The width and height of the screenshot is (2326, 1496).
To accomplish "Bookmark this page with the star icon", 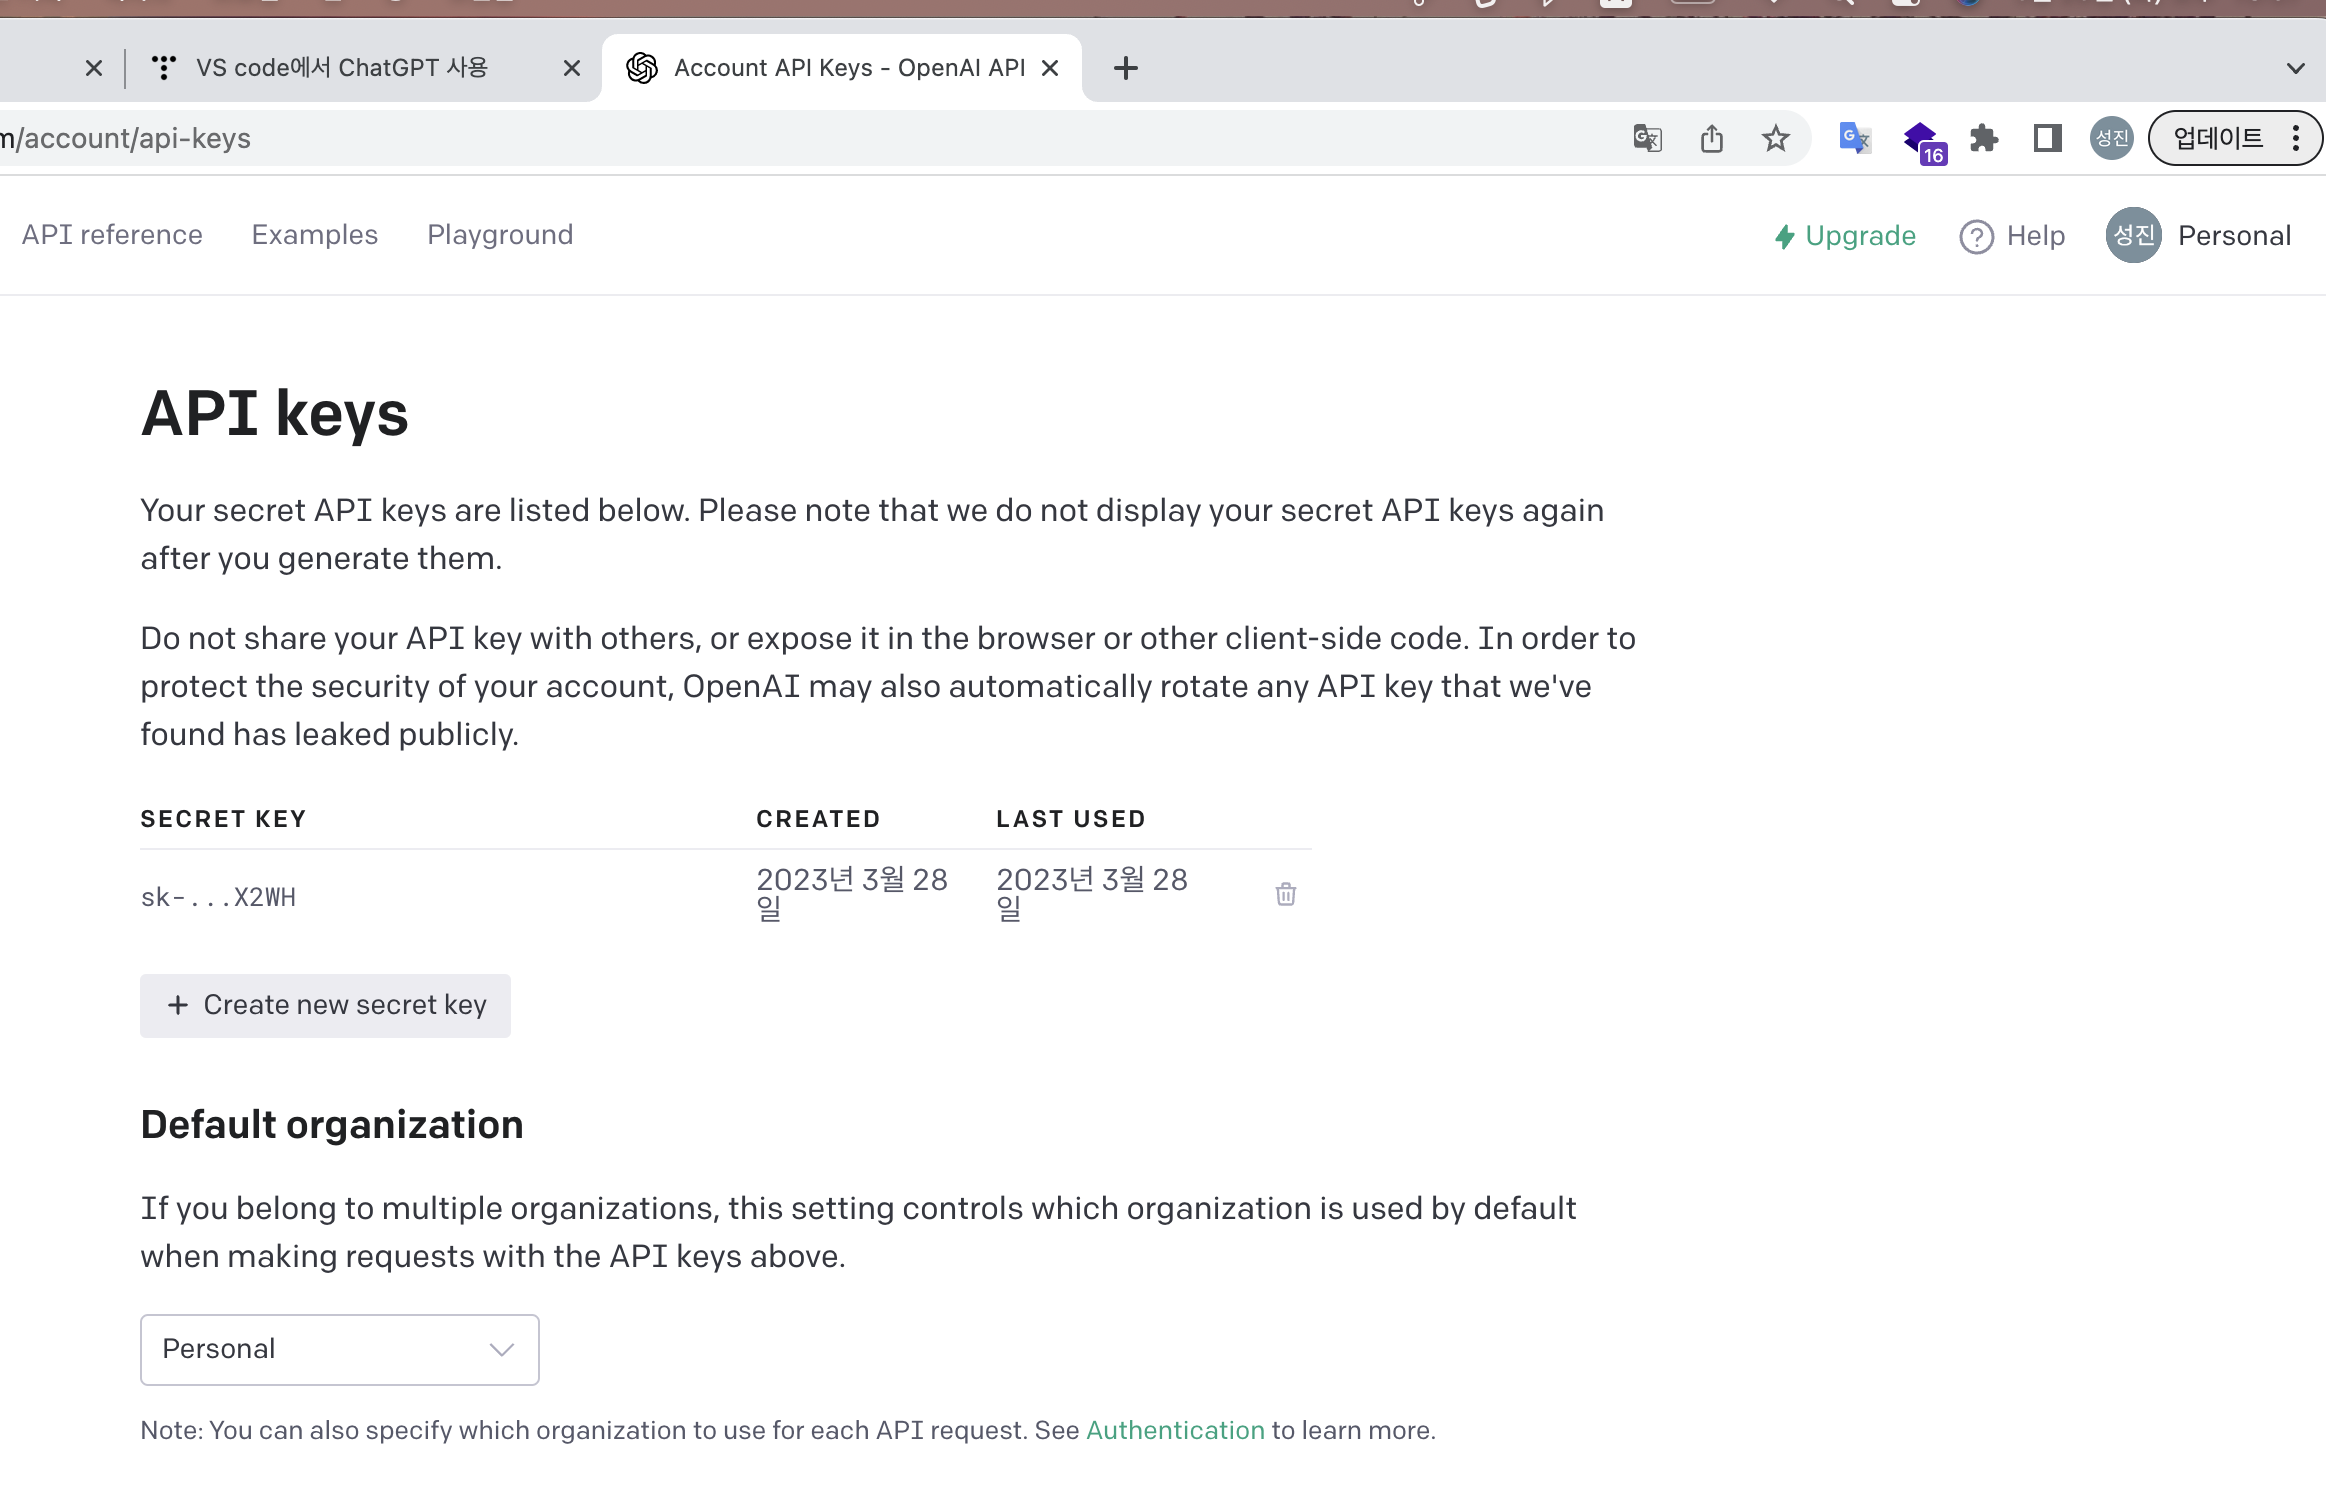I will (1775, 138).
